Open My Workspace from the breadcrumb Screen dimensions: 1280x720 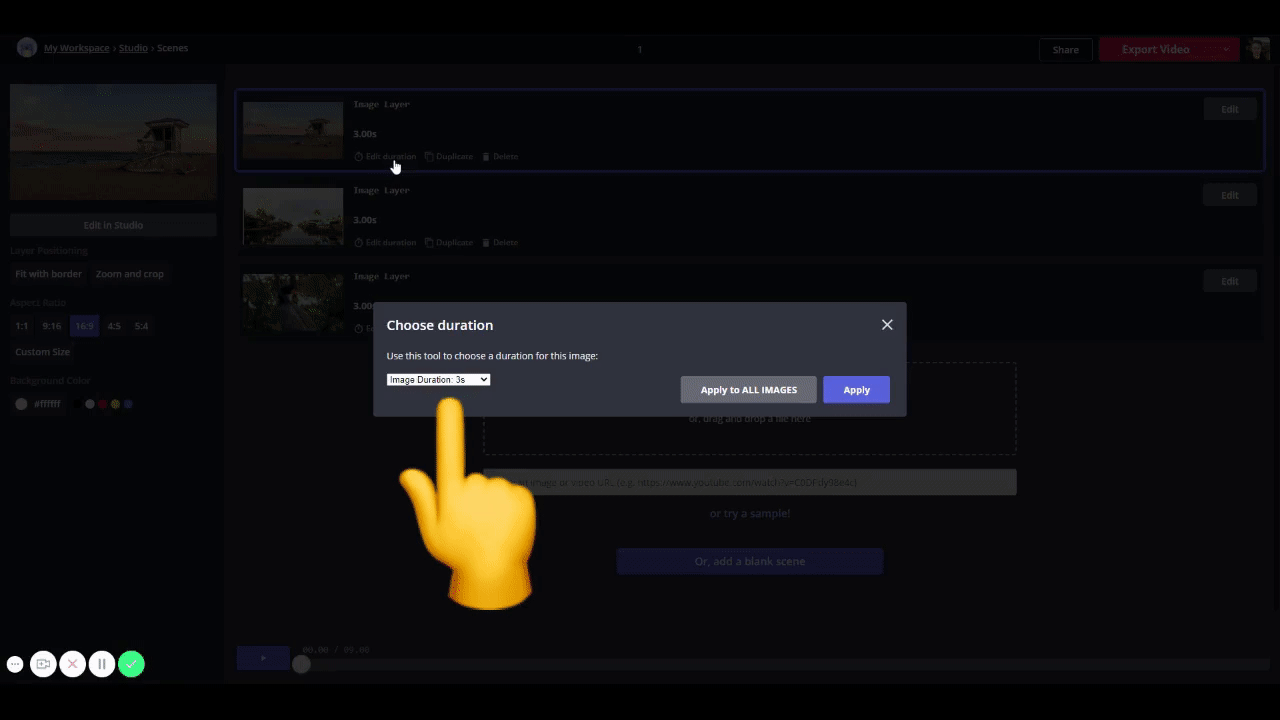coord(76,47)
